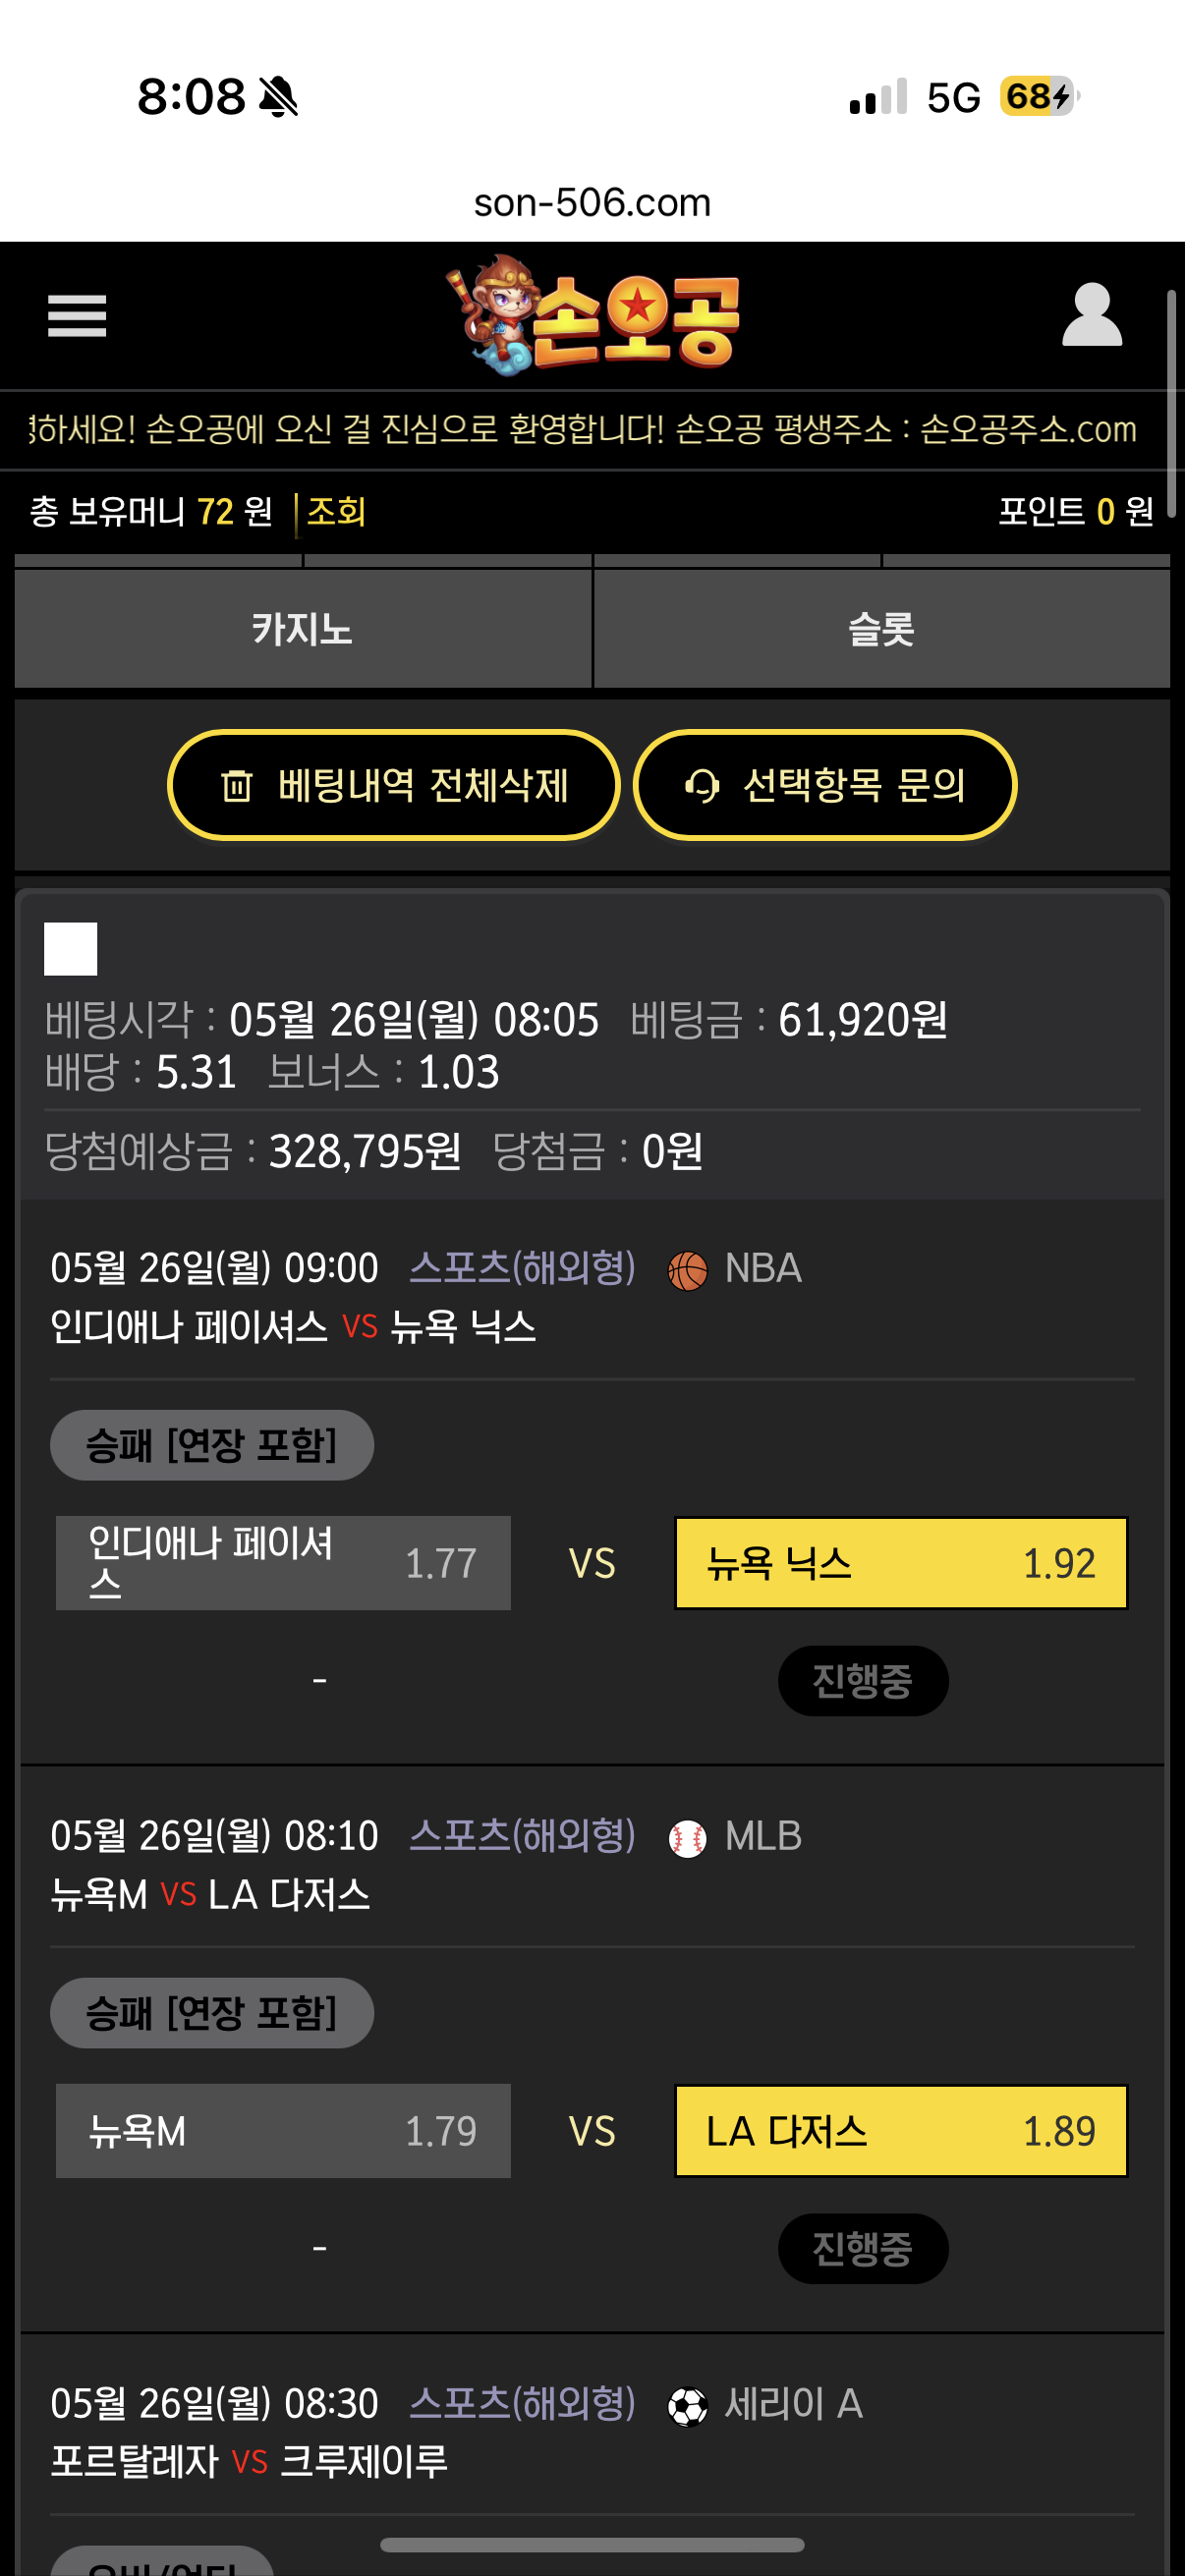Click the headset icon in 선택항목 문의
The width and height of the screenshot is (1185, 2576).
702,786
